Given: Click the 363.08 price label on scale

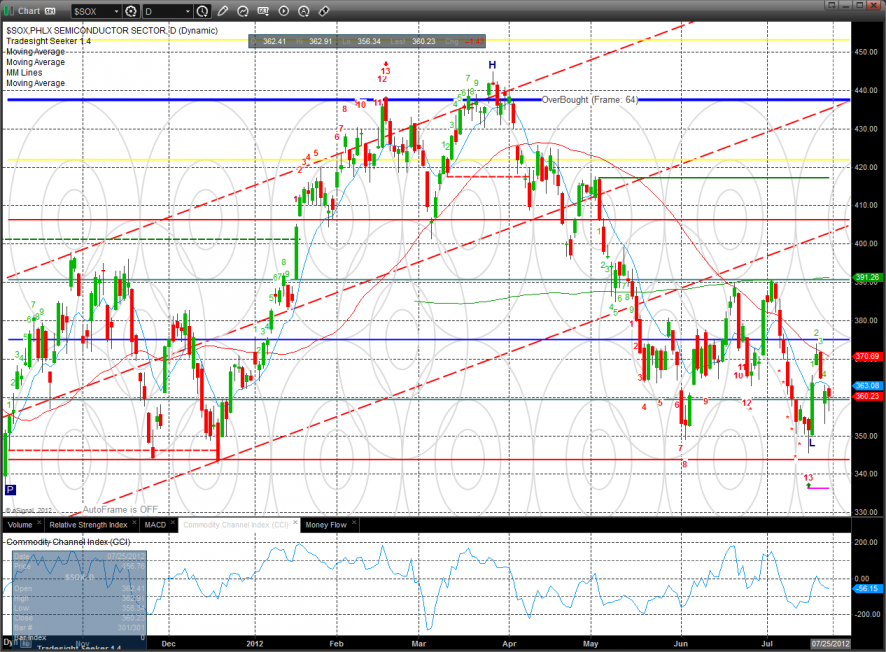Looking at the screenshot, I should (x=867, y=386).
